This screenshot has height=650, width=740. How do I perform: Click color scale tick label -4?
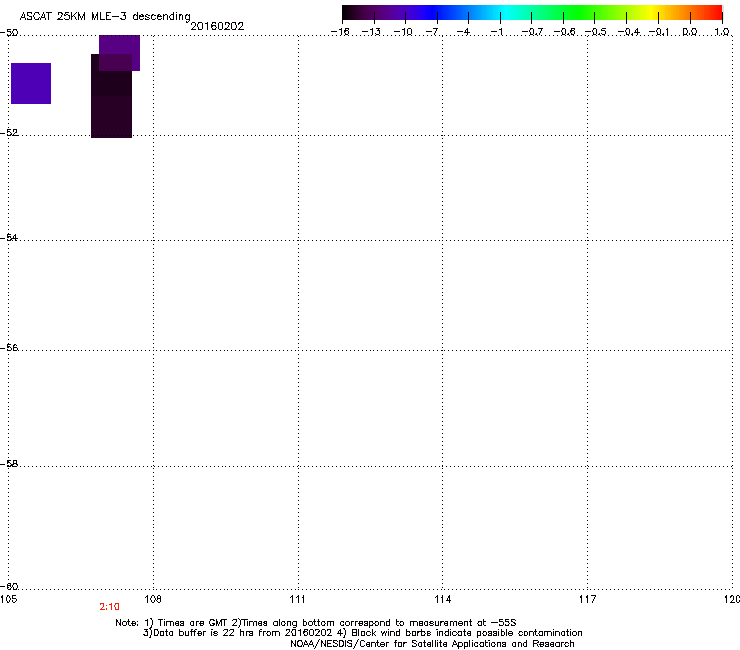[464, 32]
